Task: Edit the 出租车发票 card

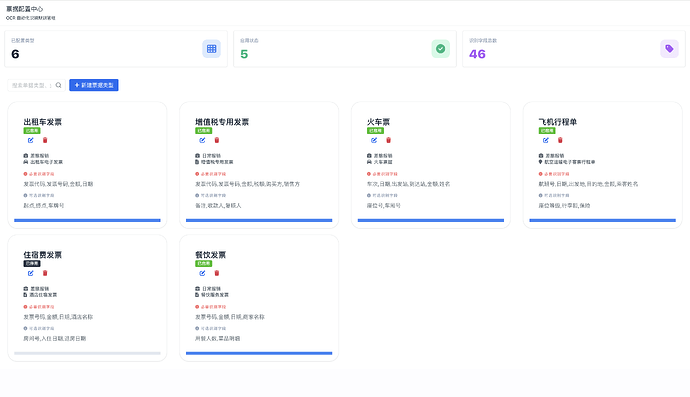Action: tap(30, 140)
